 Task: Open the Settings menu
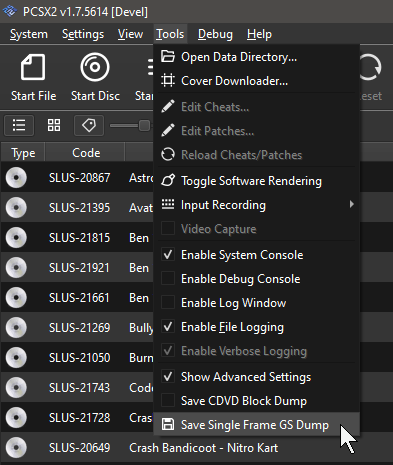tap(83, 34)
